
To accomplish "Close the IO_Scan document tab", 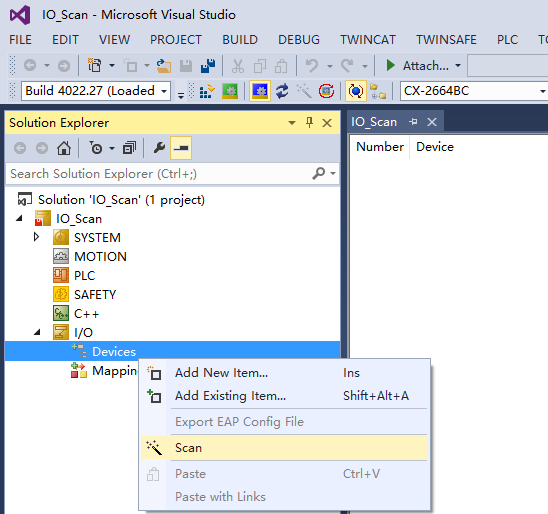I will 432,122.
